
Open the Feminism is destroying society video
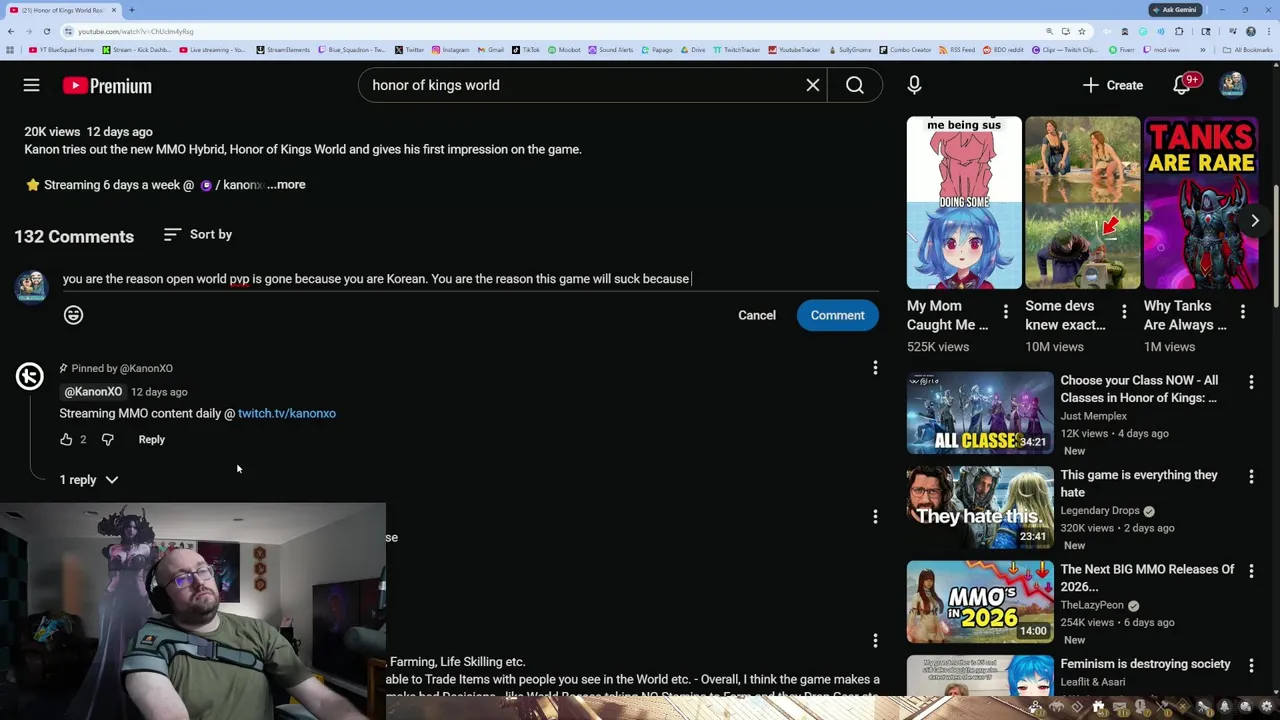pos(1145,664)
